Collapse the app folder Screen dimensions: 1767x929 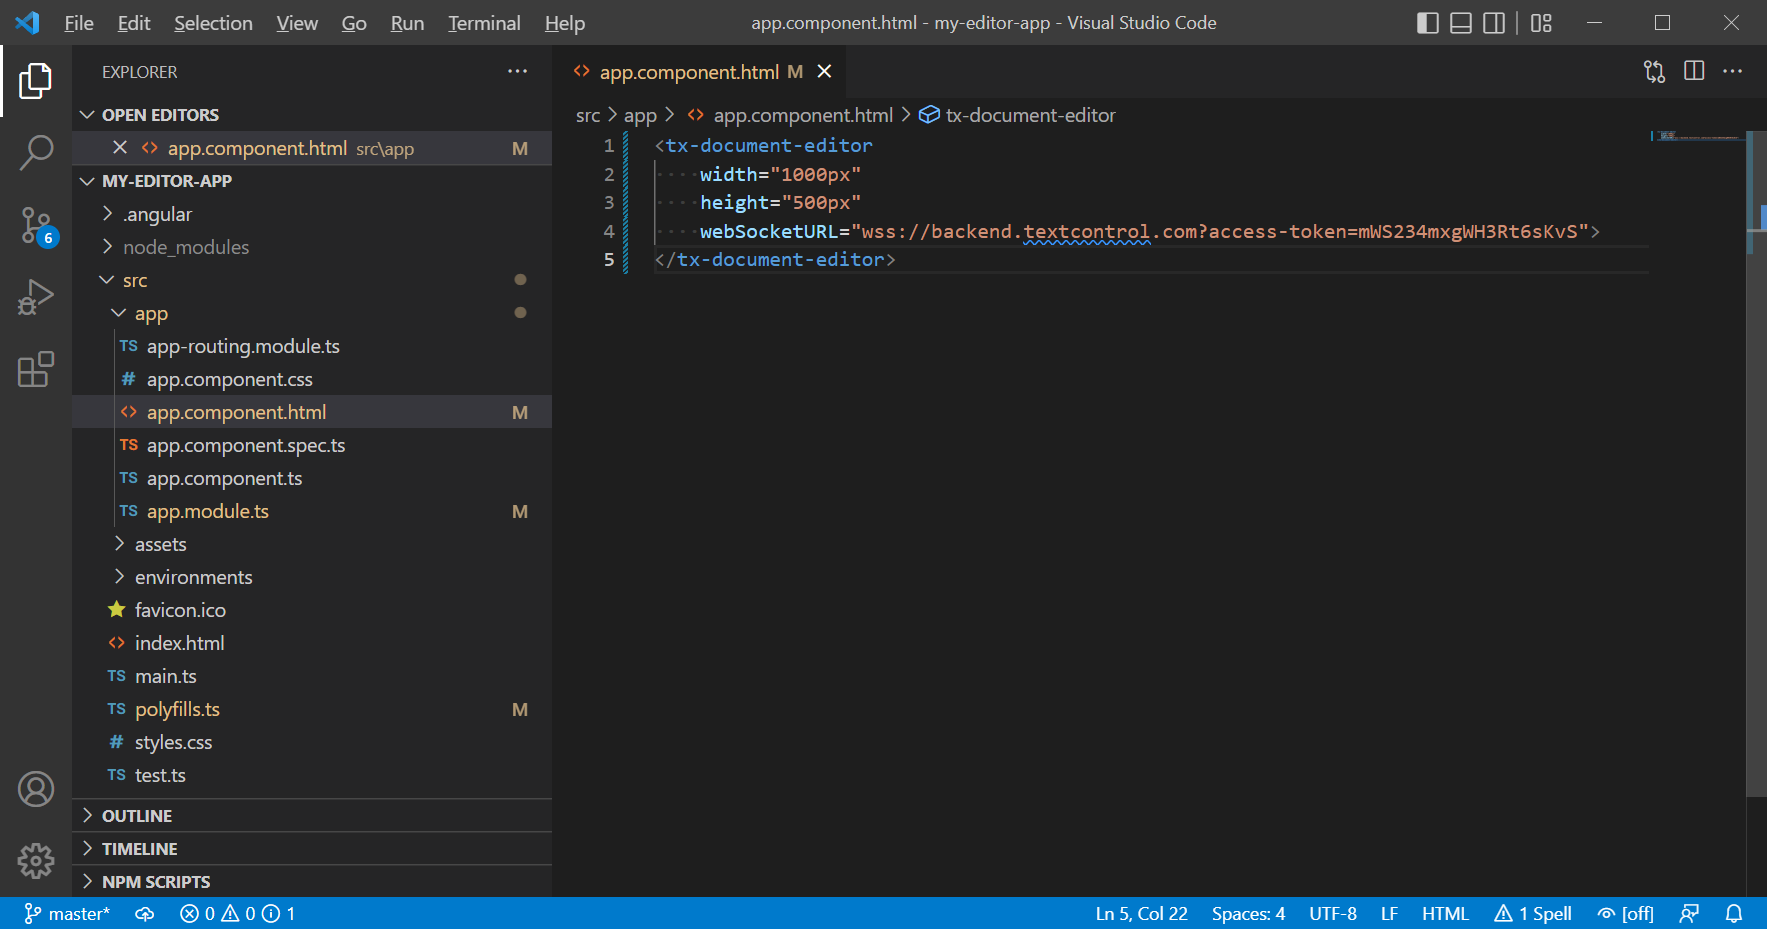[x=312, y=313]
